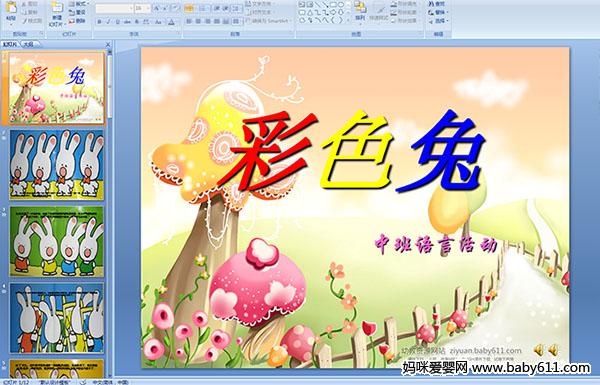Switch to the Outline pane tab
The height and width of the screenshot is (385, 600).
[28, 44]
